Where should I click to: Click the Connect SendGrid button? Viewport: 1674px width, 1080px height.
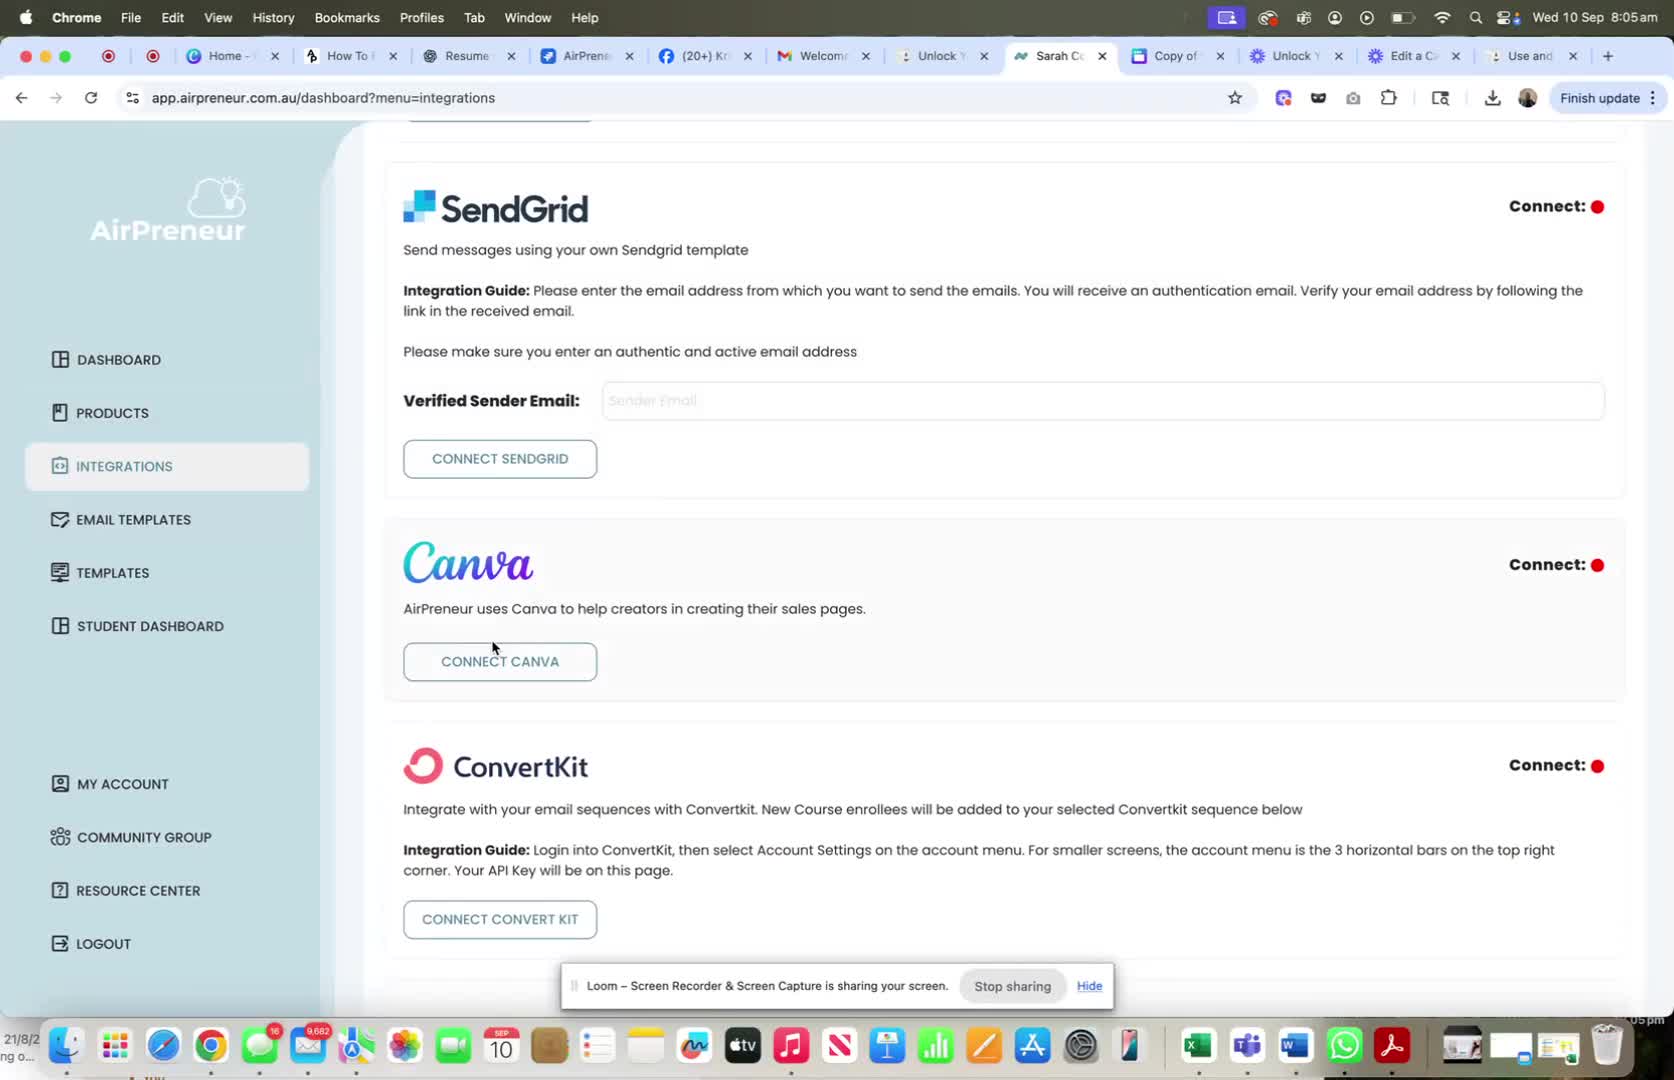500,459
